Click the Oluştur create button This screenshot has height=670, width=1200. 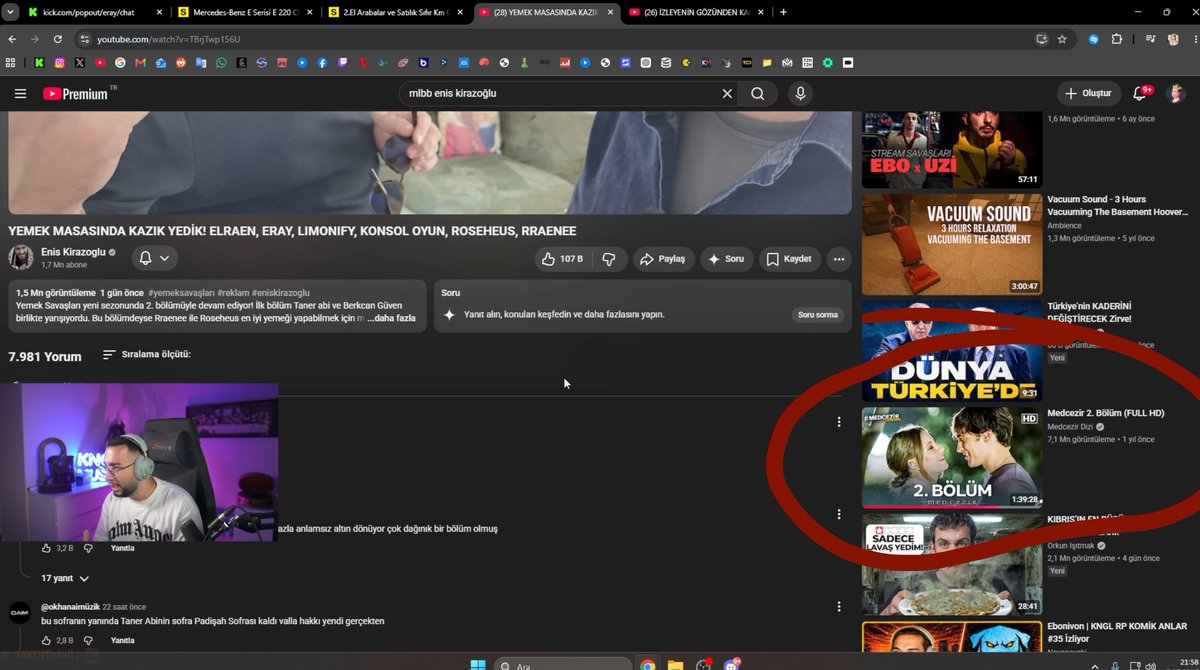click(x=1088, y=93)
